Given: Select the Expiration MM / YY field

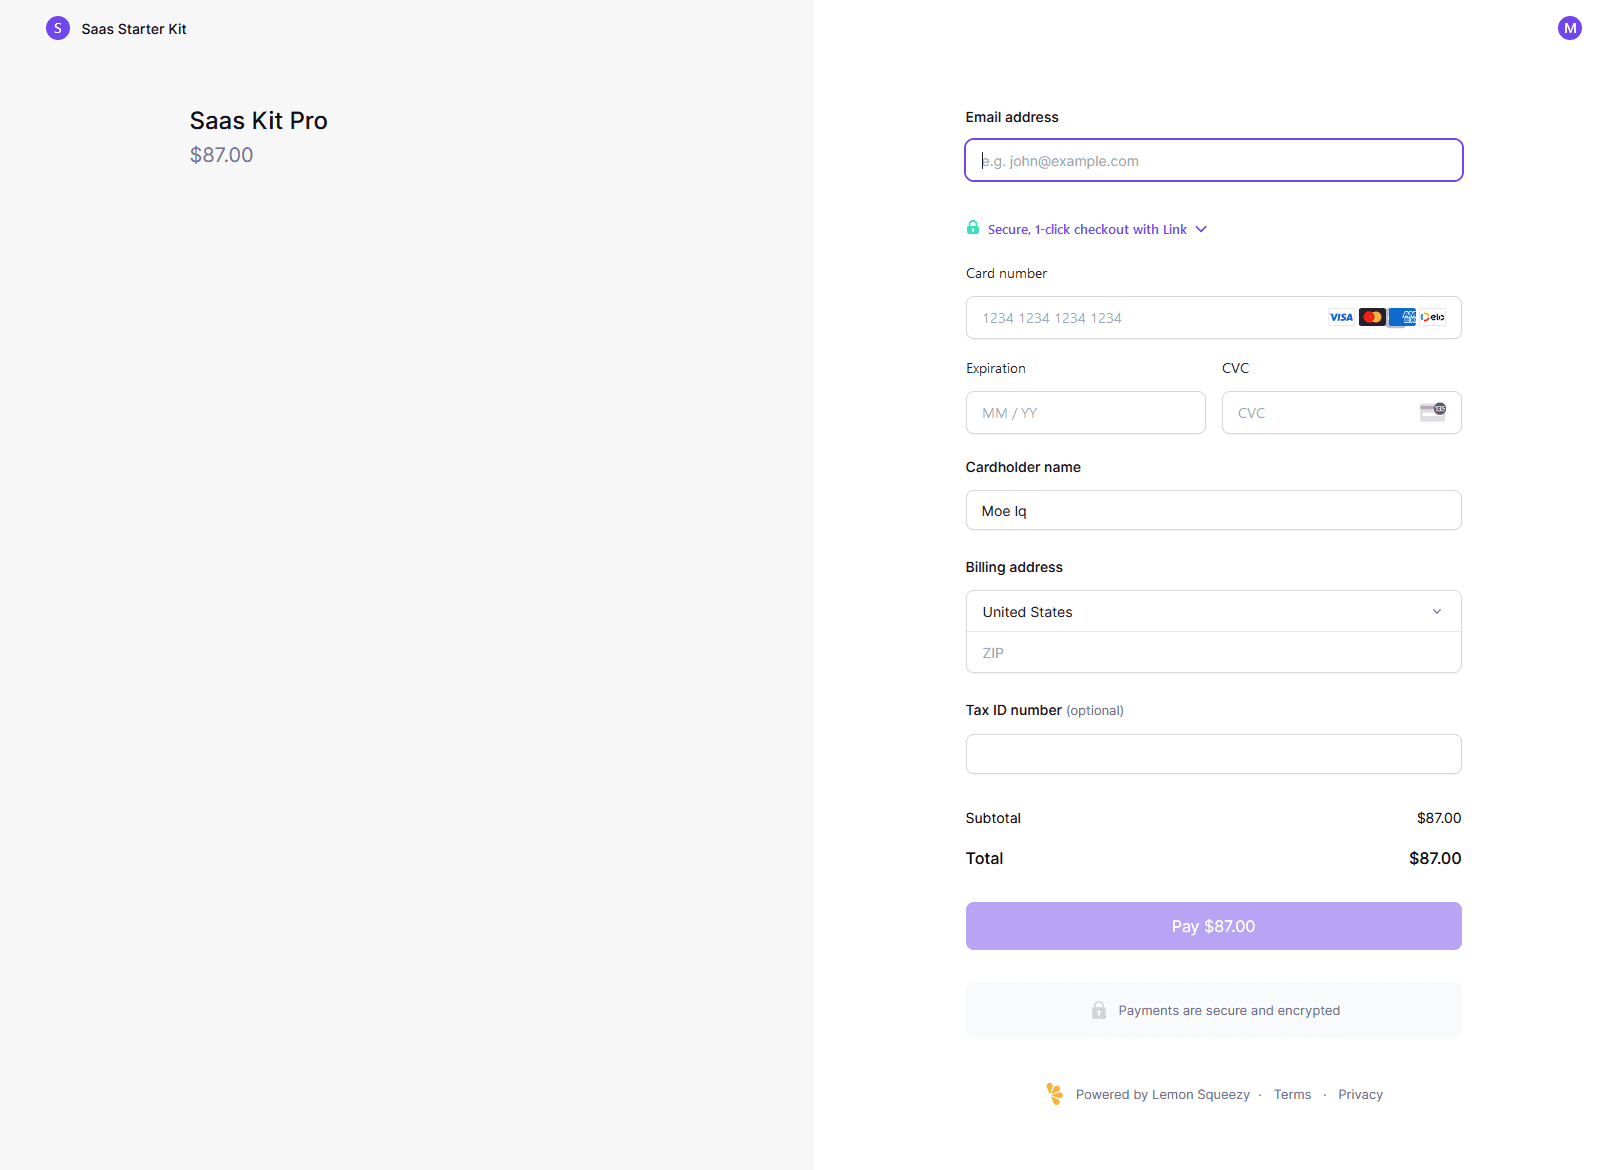Looking at the screenshot, I should 1085,413.
